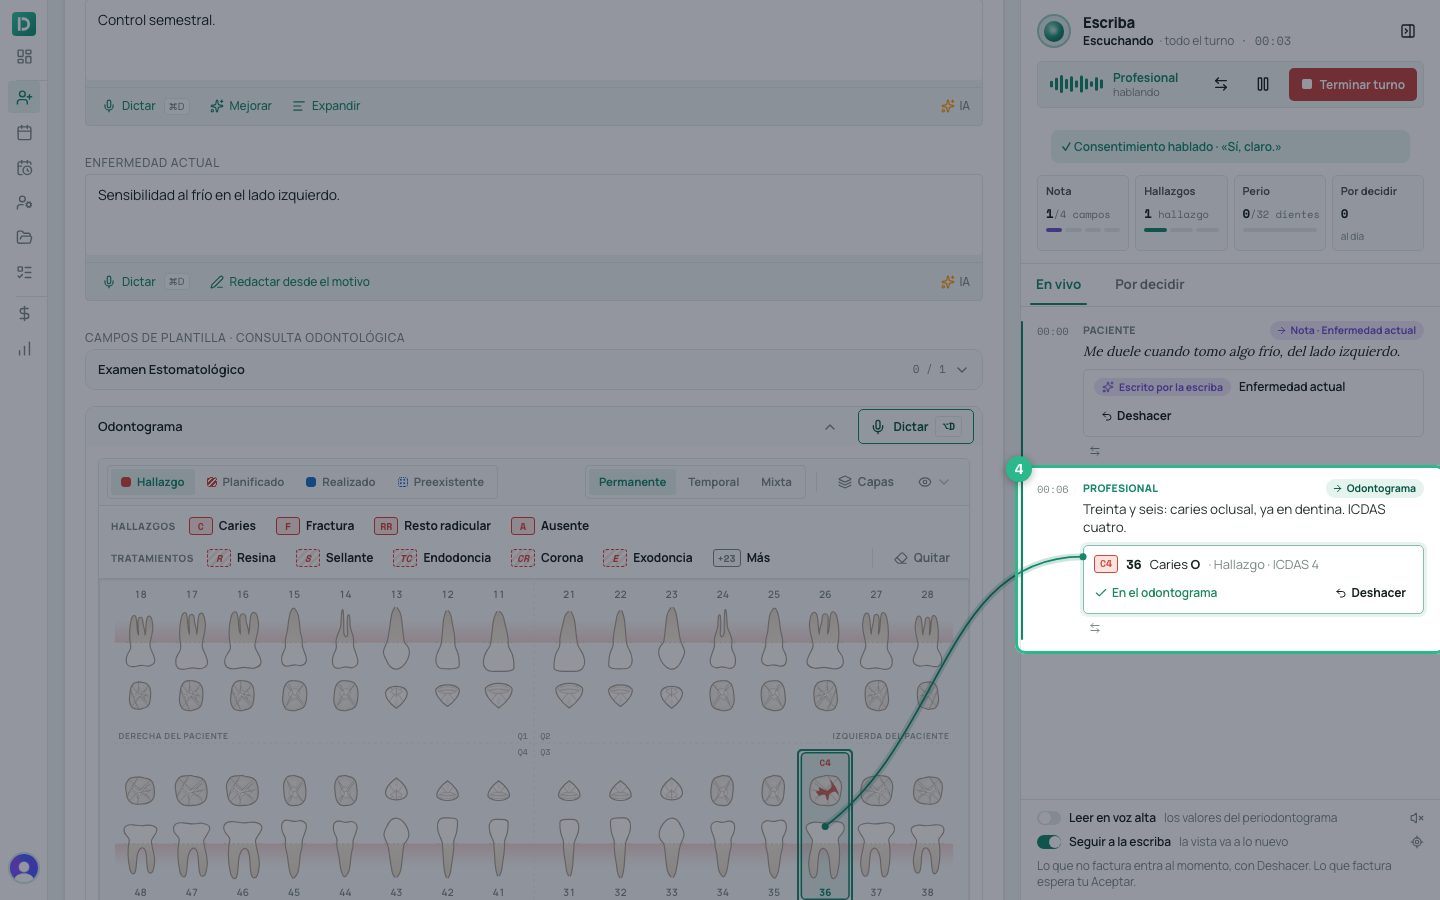
Task: Disable Seguir a la escriba switch
Action: point(1049,842)
